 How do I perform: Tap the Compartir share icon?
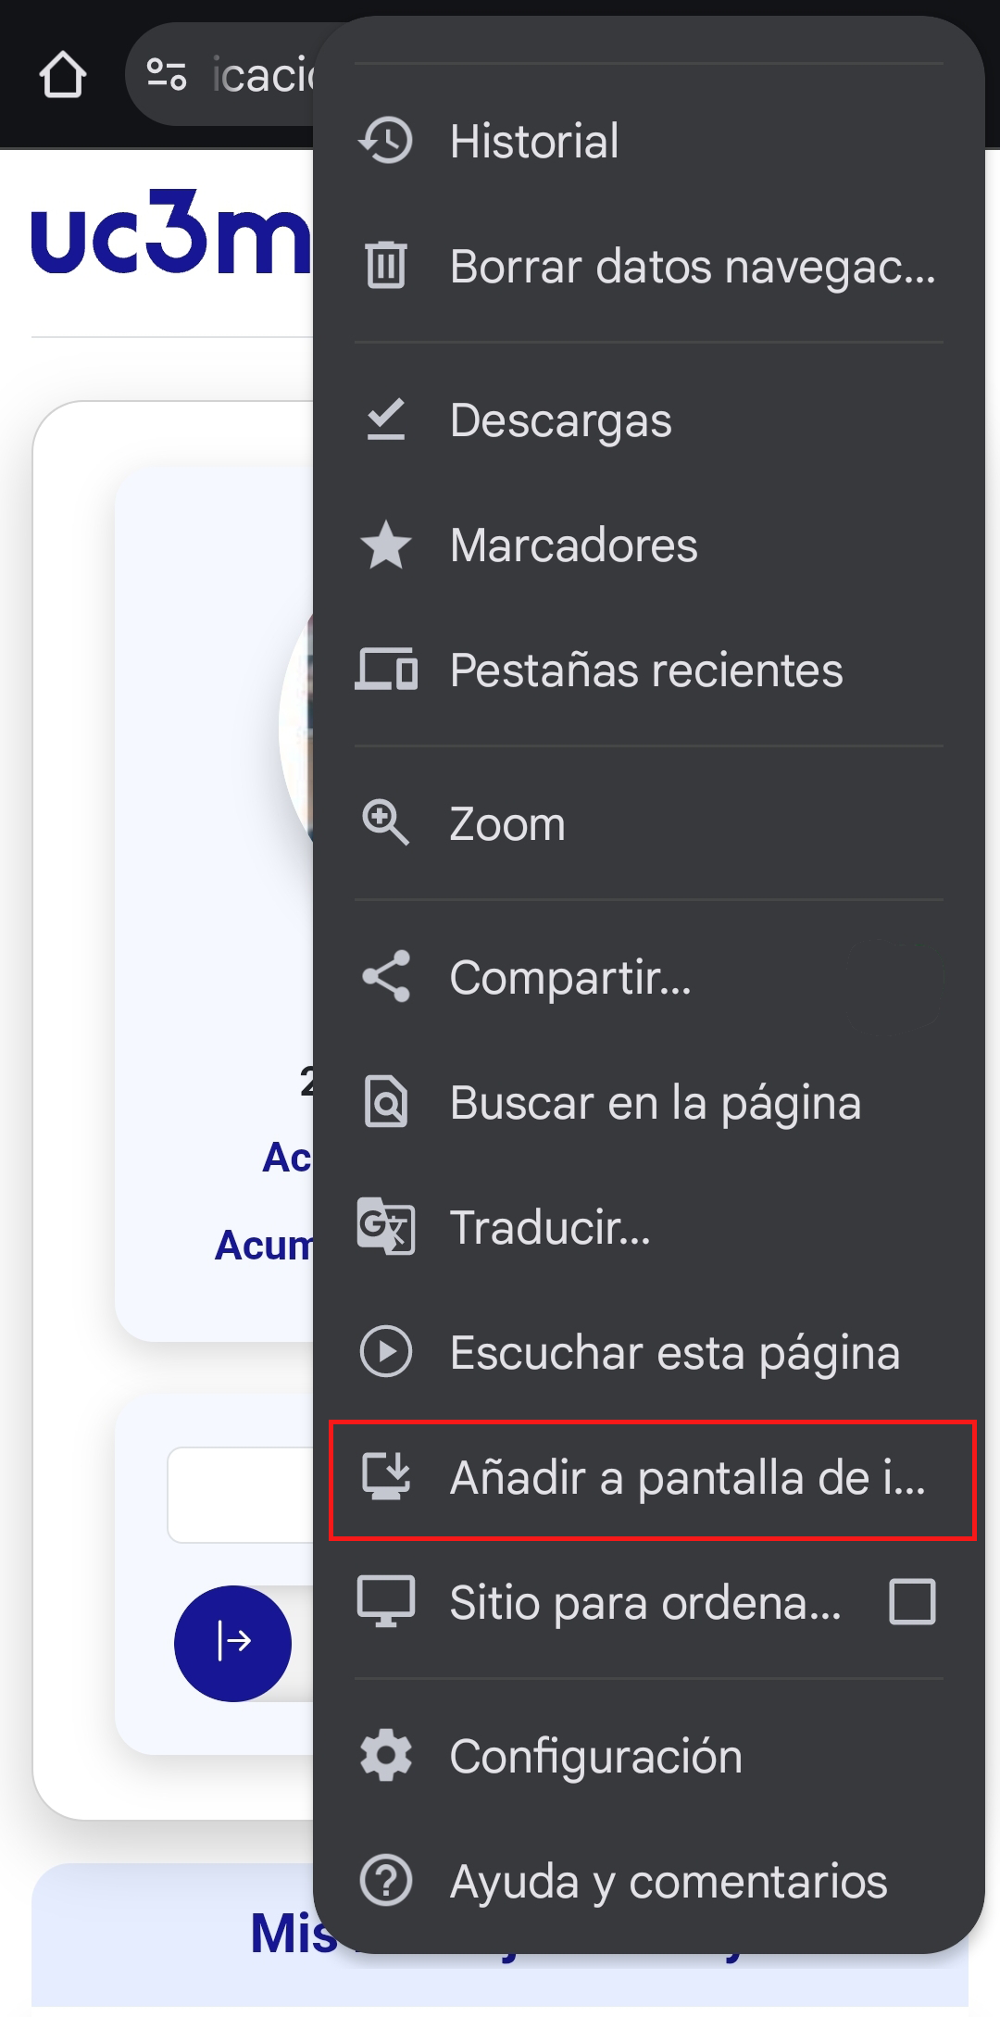(386, 978)
